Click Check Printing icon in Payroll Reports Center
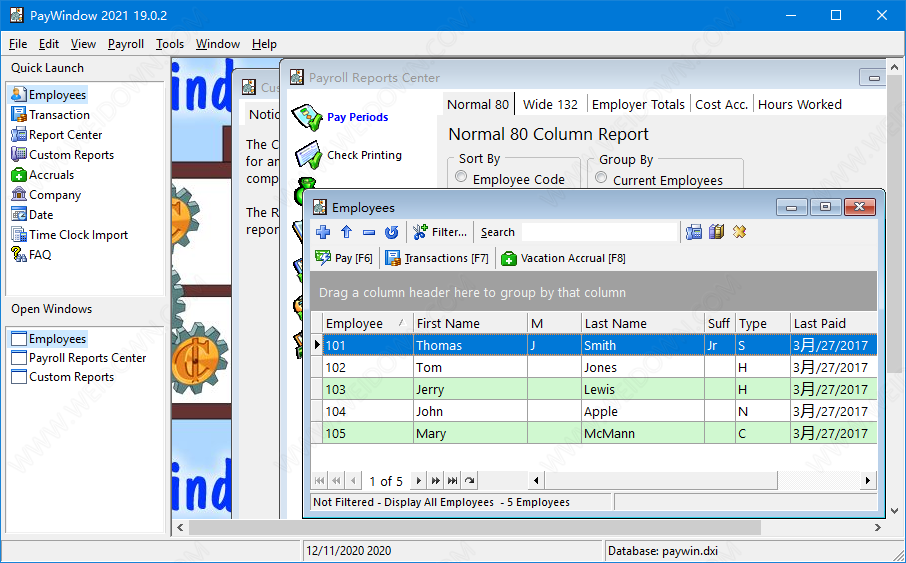Screen dimensions: 906x563 click(x=308, y=155)
